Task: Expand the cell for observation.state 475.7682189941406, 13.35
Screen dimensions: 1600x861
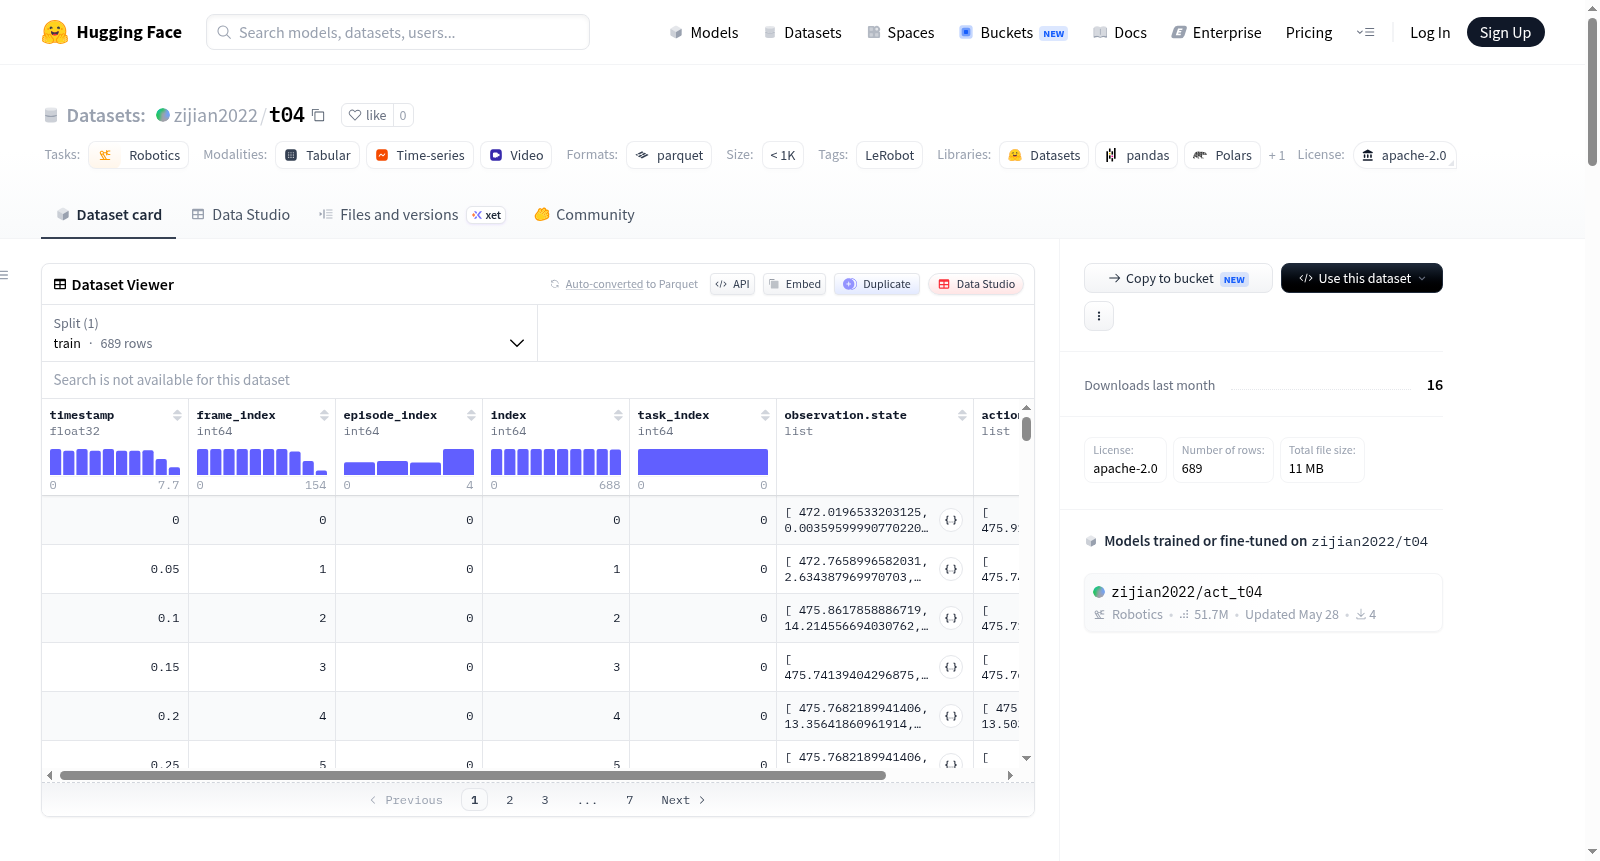Action: [951, 716]
